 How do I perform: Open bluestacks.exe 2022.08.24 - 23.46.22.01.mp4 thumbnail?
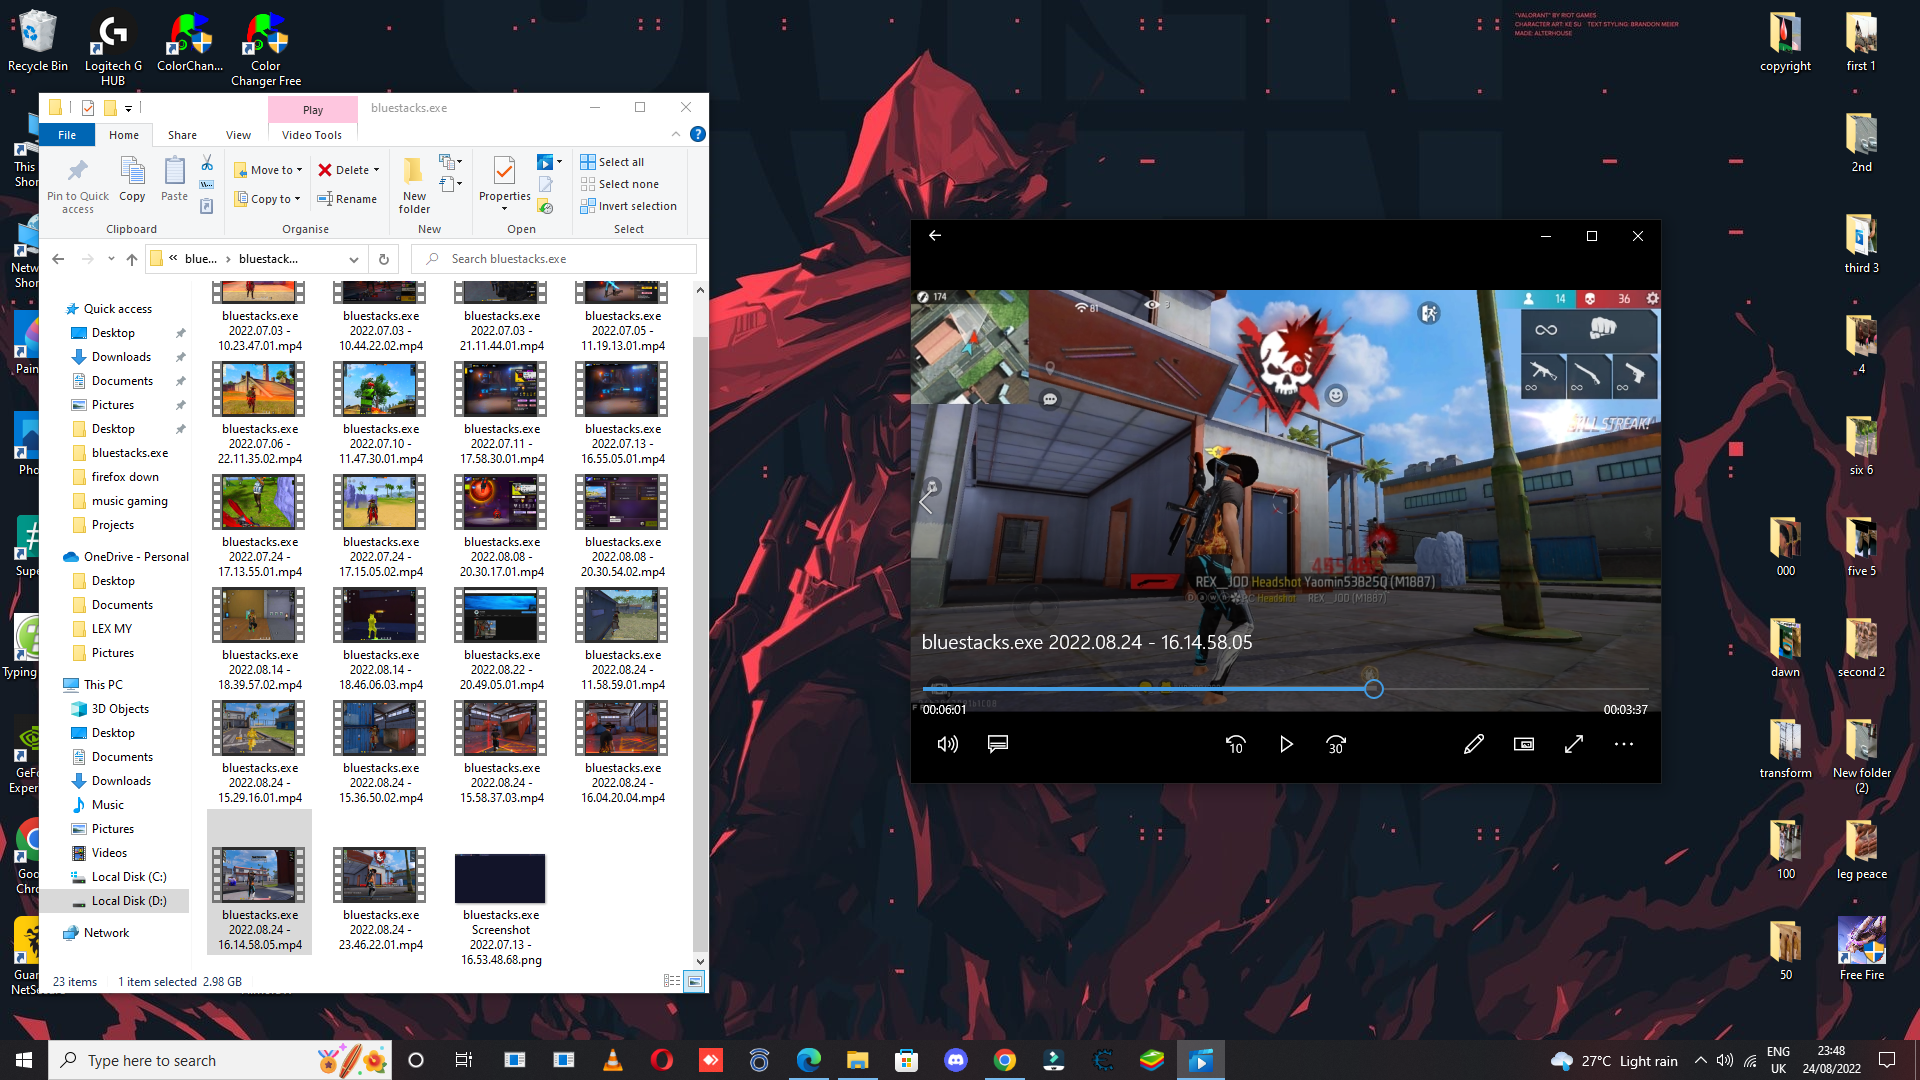click(x=380, y=876)
